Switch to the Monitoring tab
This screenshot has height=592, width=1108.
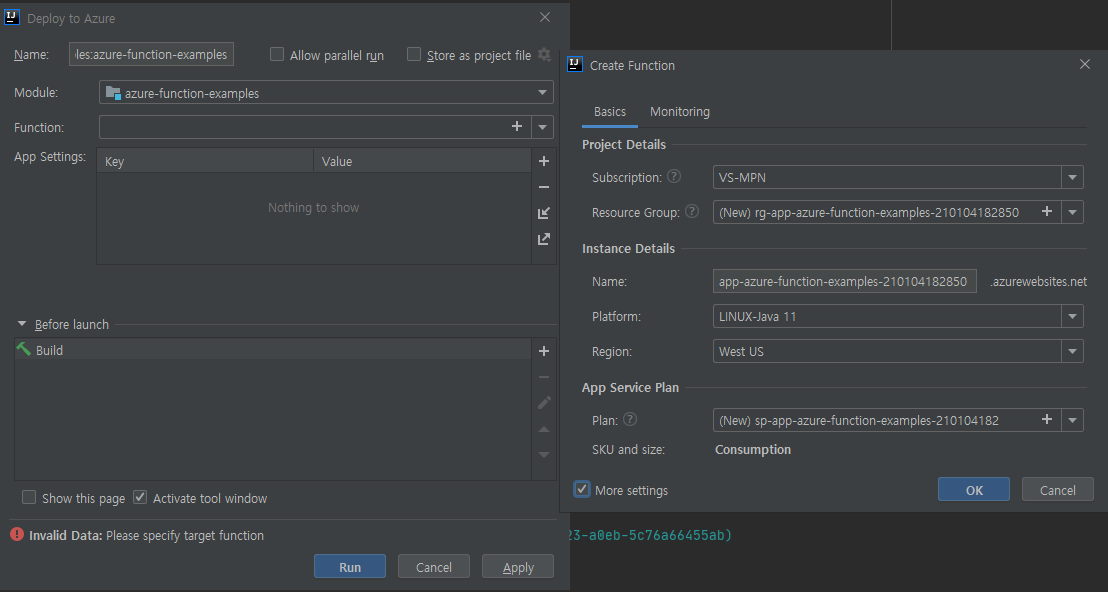(680, 112)
